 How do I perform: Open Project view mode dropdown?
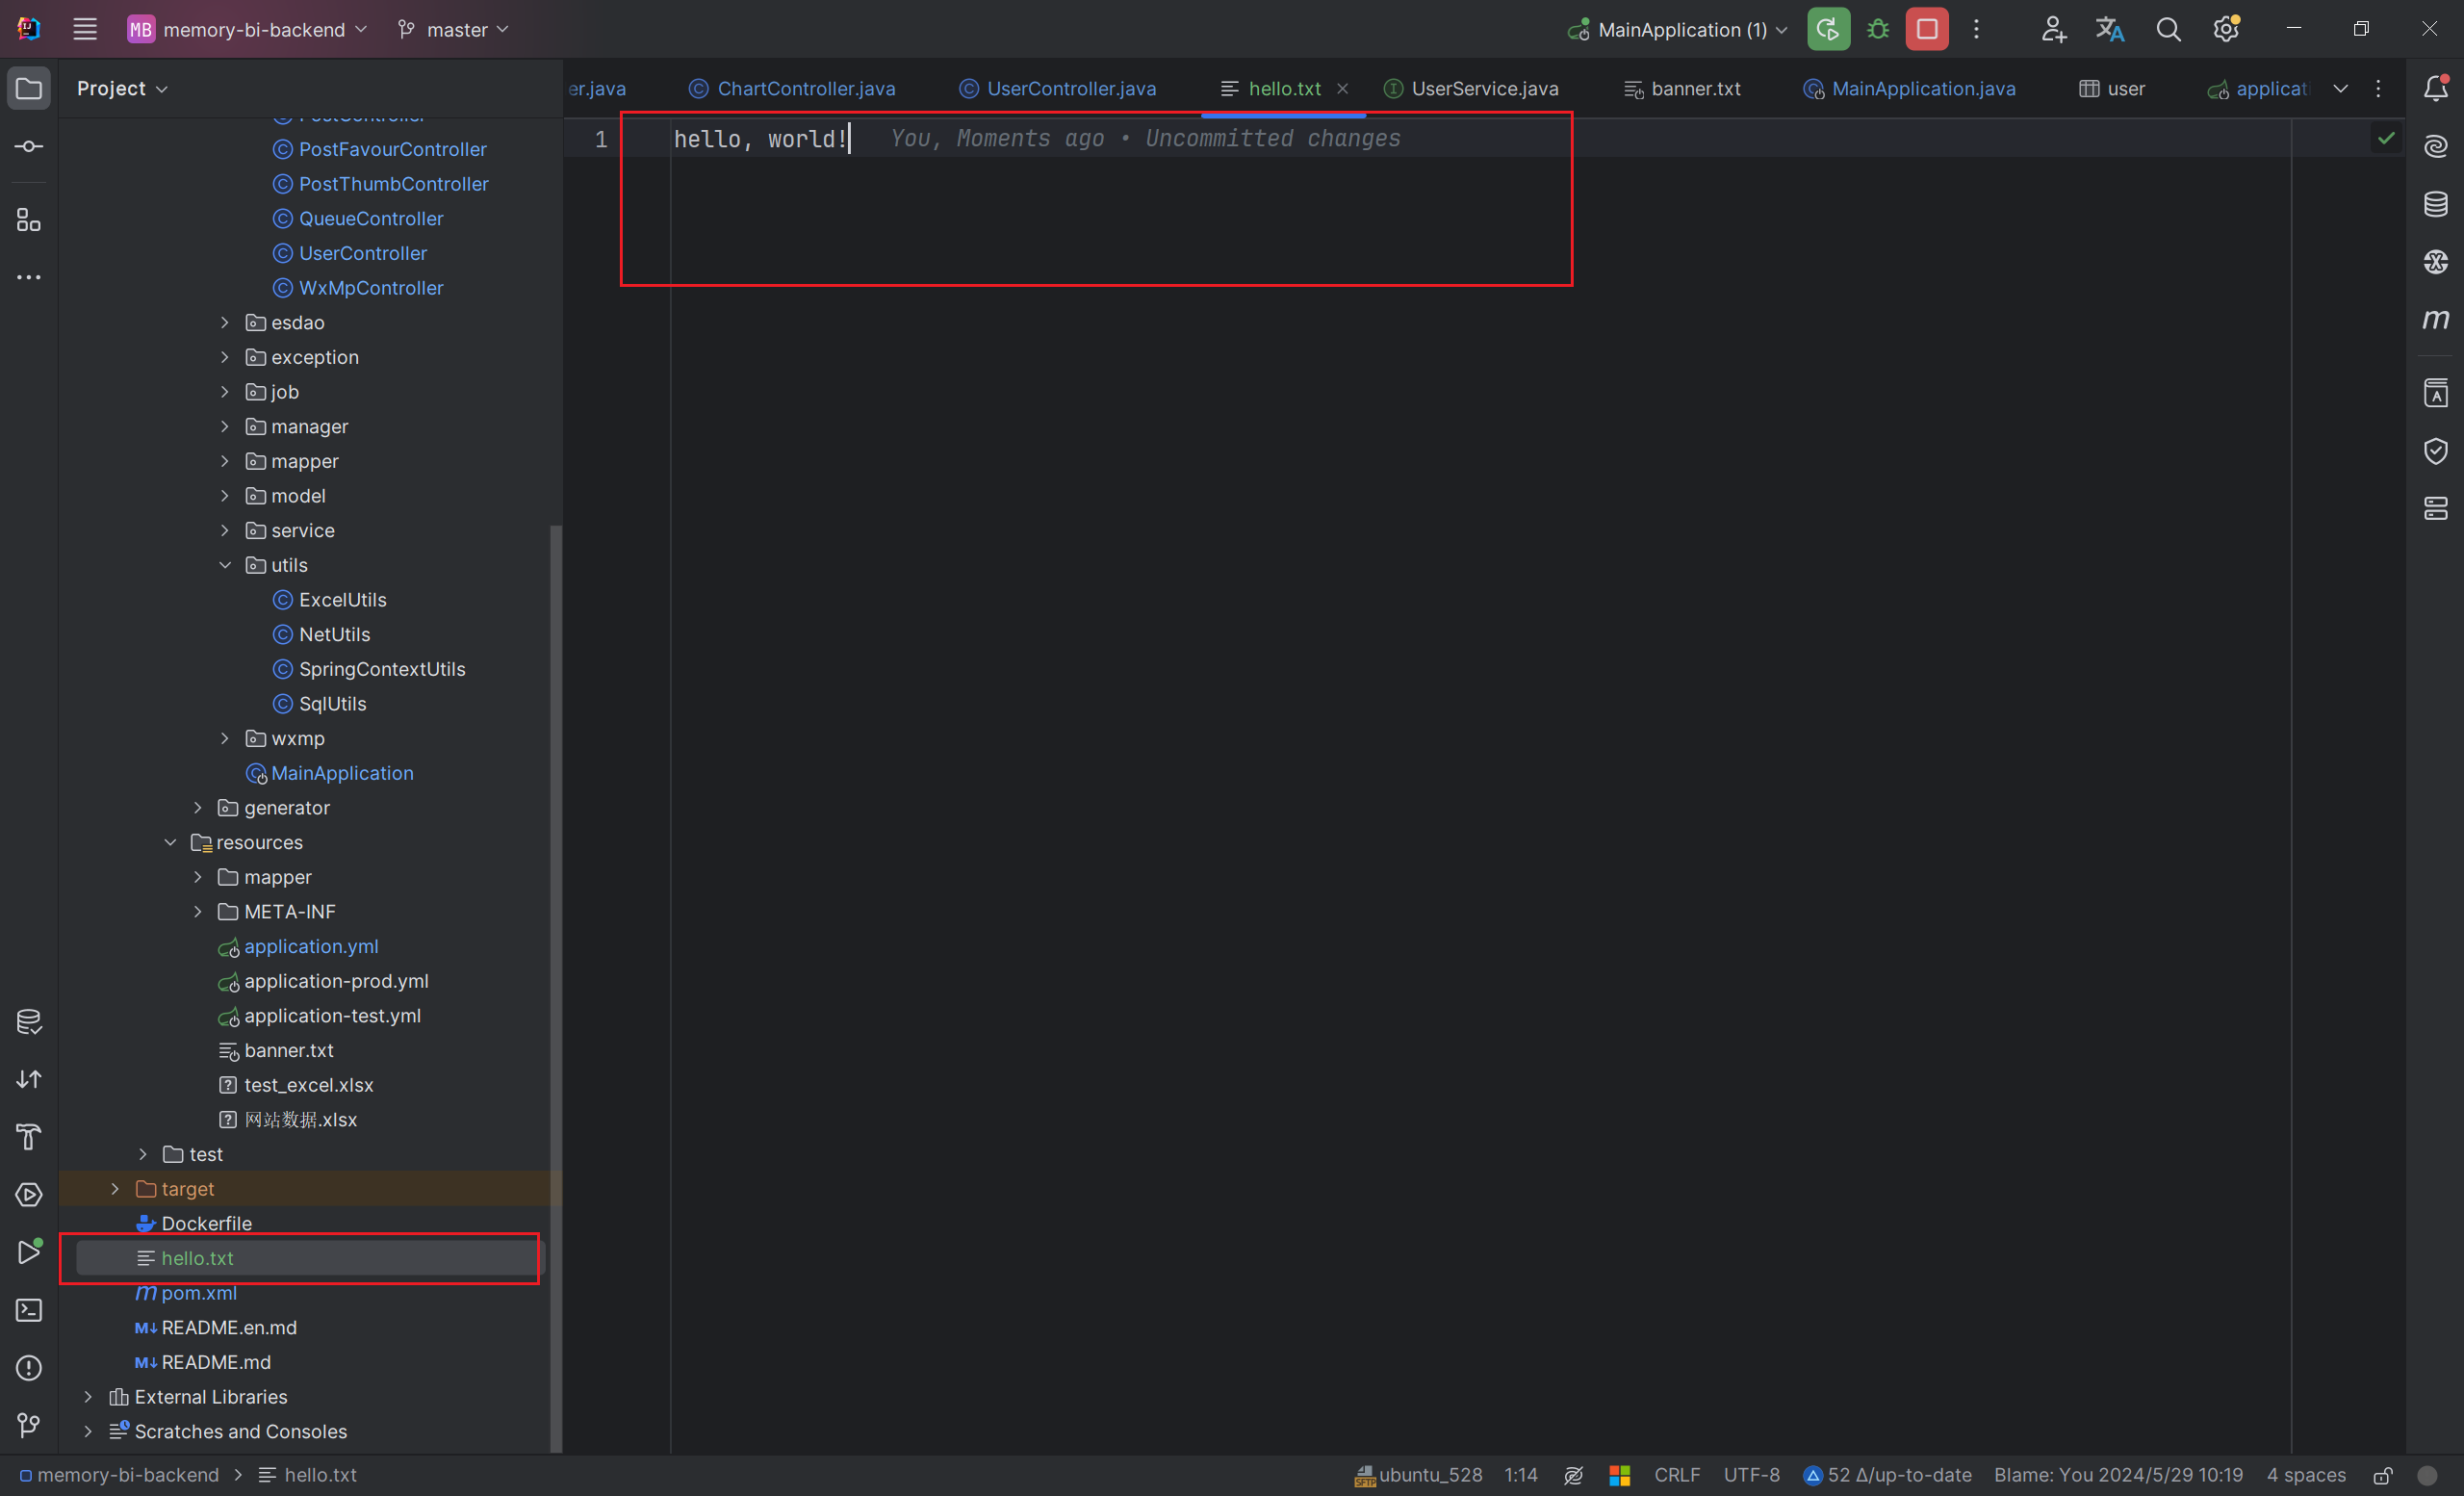122,89
